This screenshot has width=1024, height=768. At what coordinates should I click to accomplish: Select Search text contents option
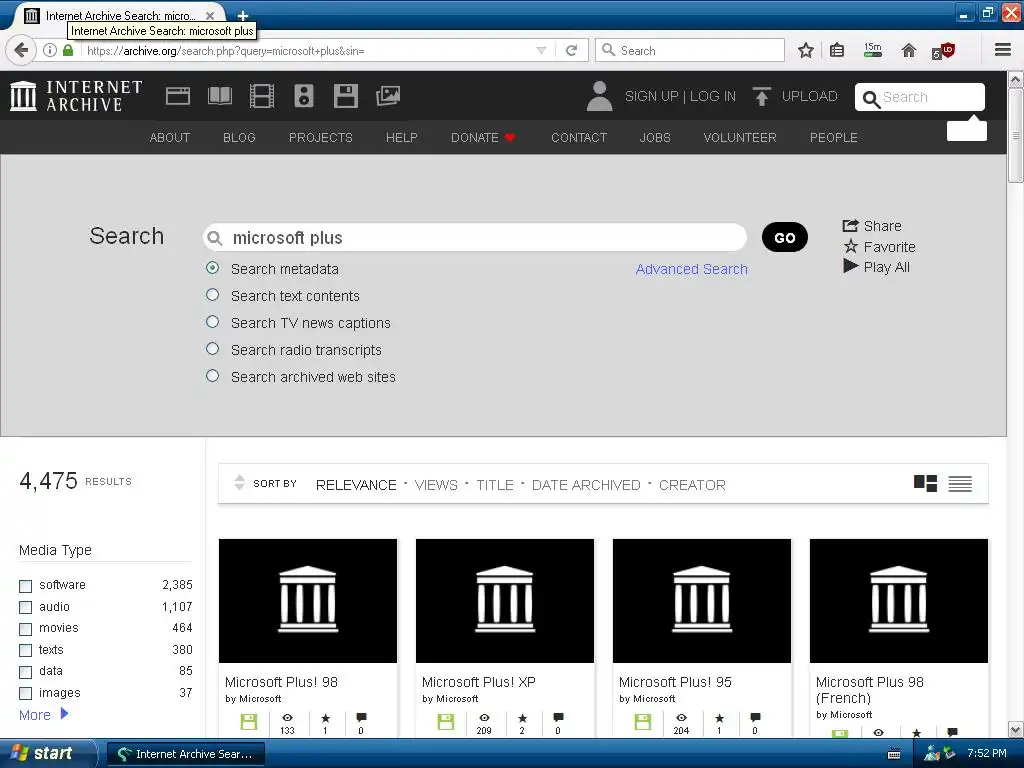pos(212,295)
